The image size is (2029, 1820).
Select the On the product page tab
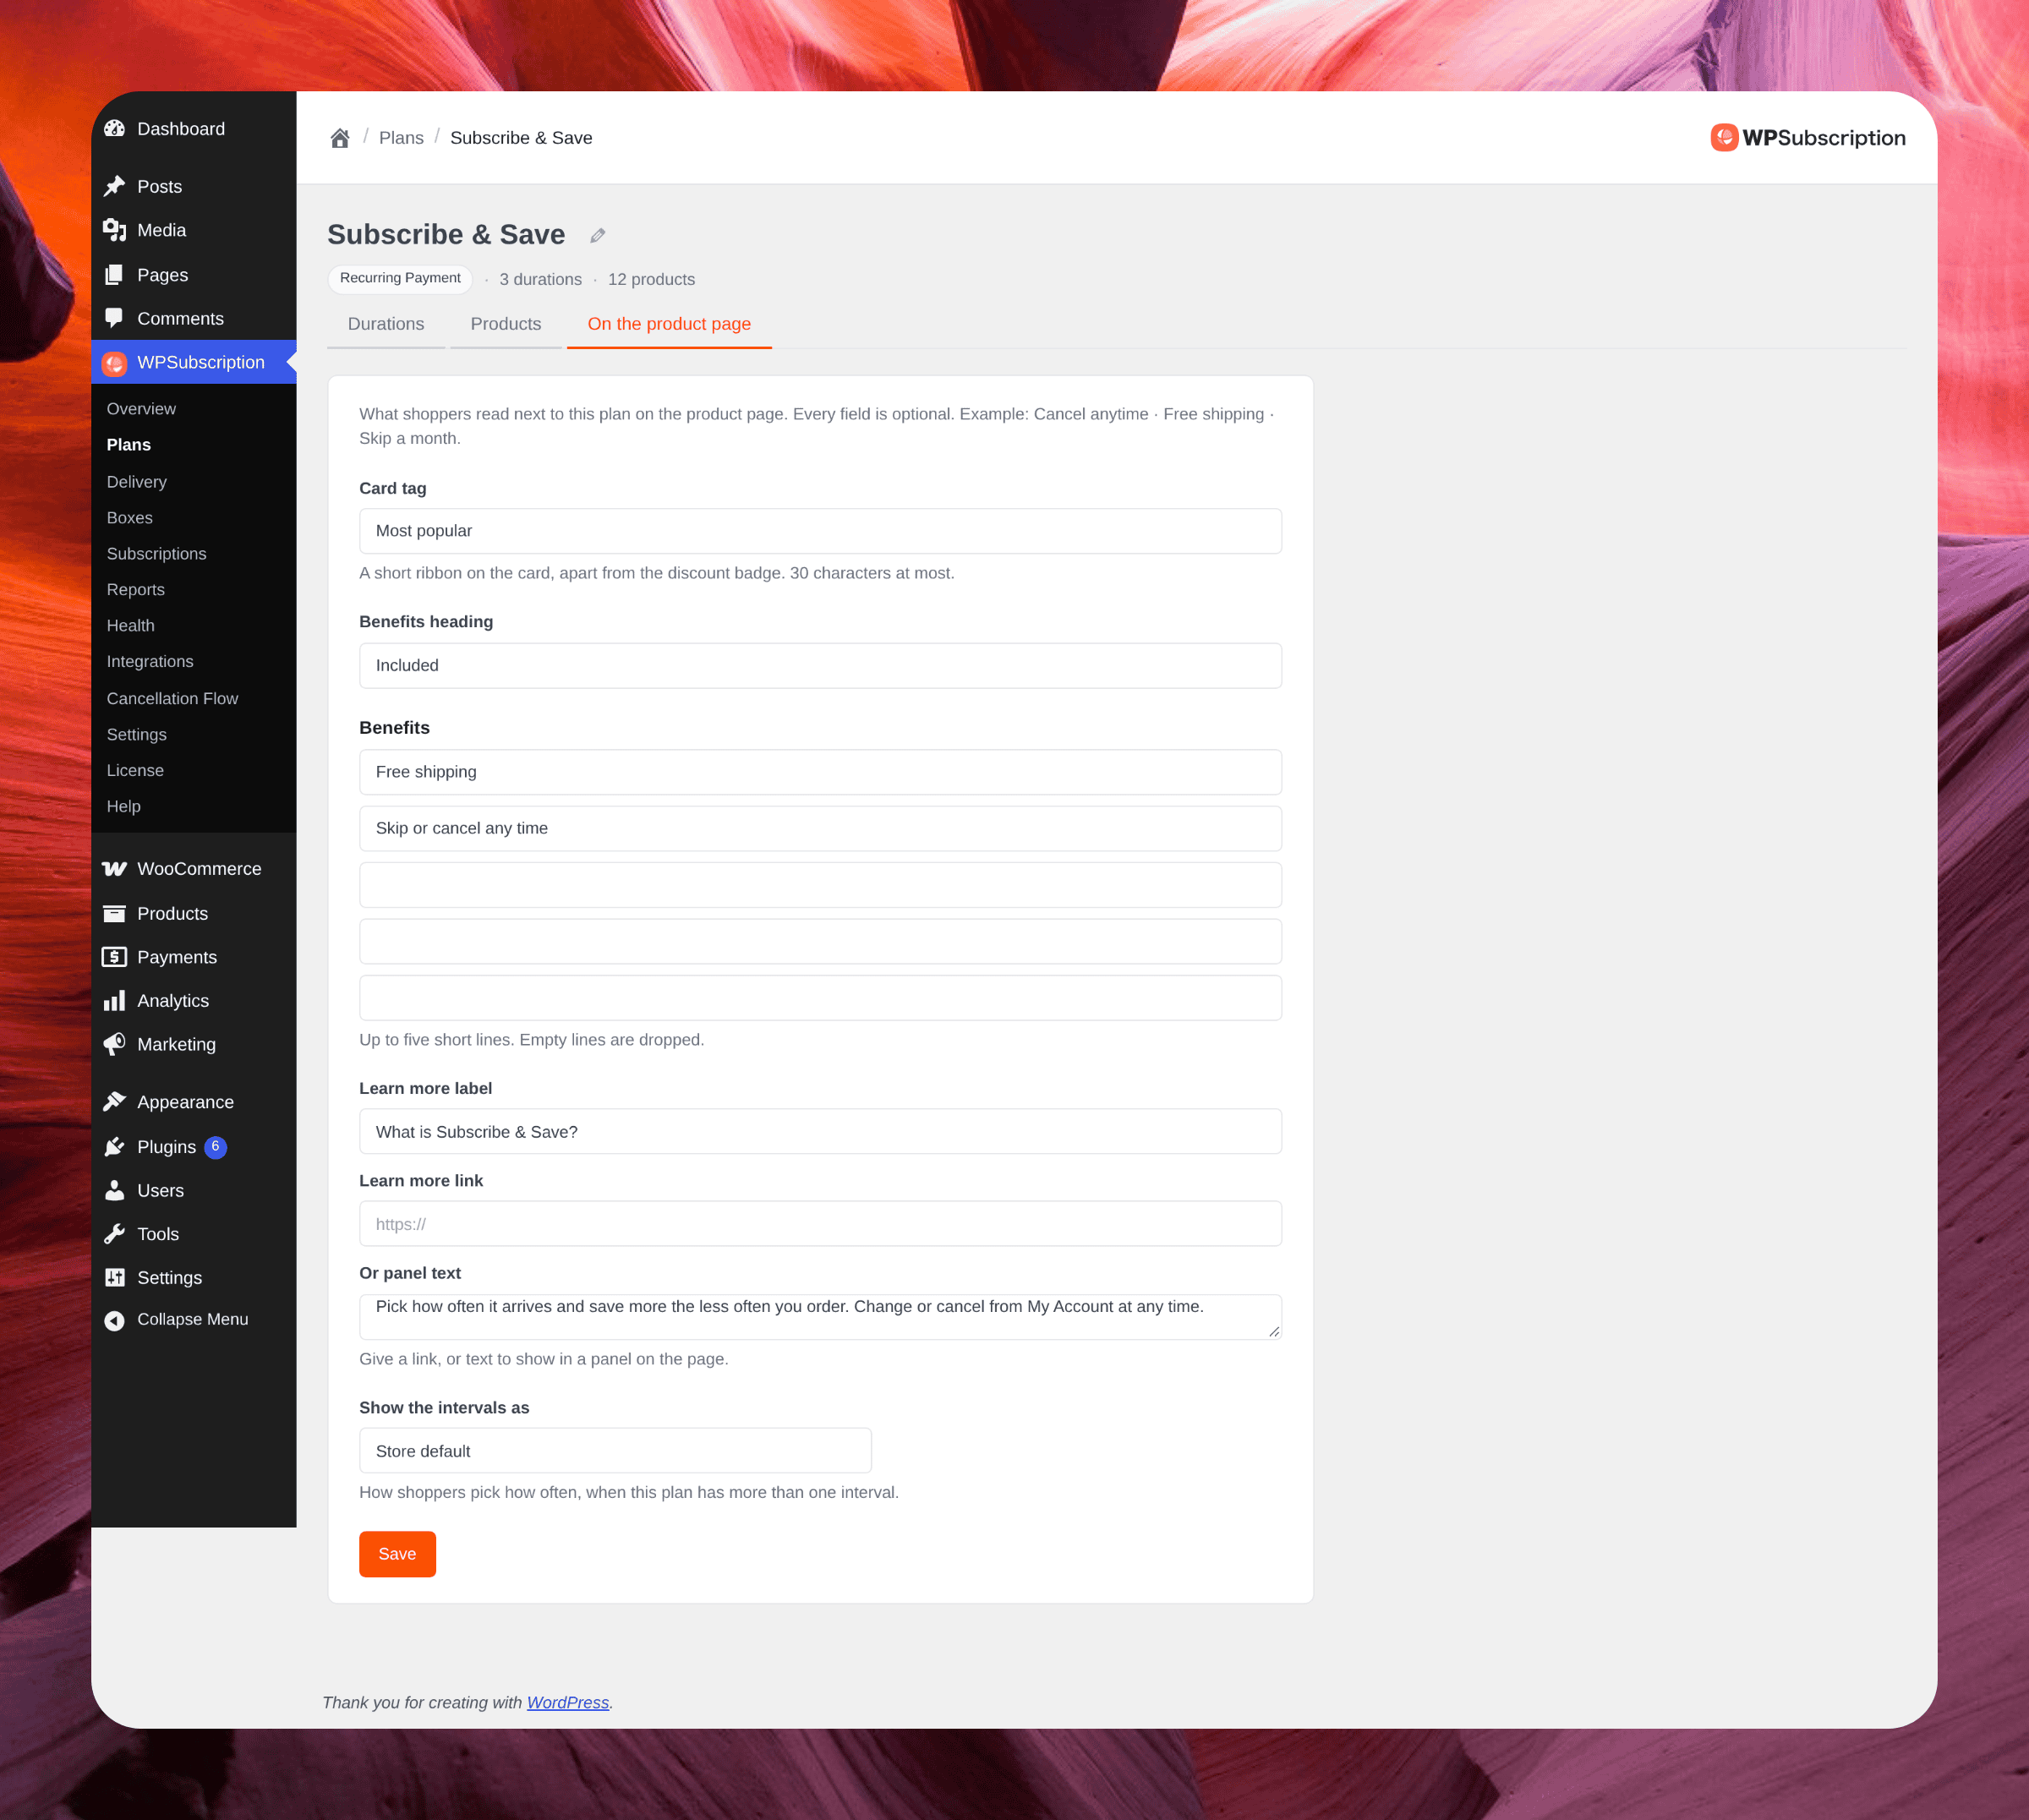[x=669, y=324]
